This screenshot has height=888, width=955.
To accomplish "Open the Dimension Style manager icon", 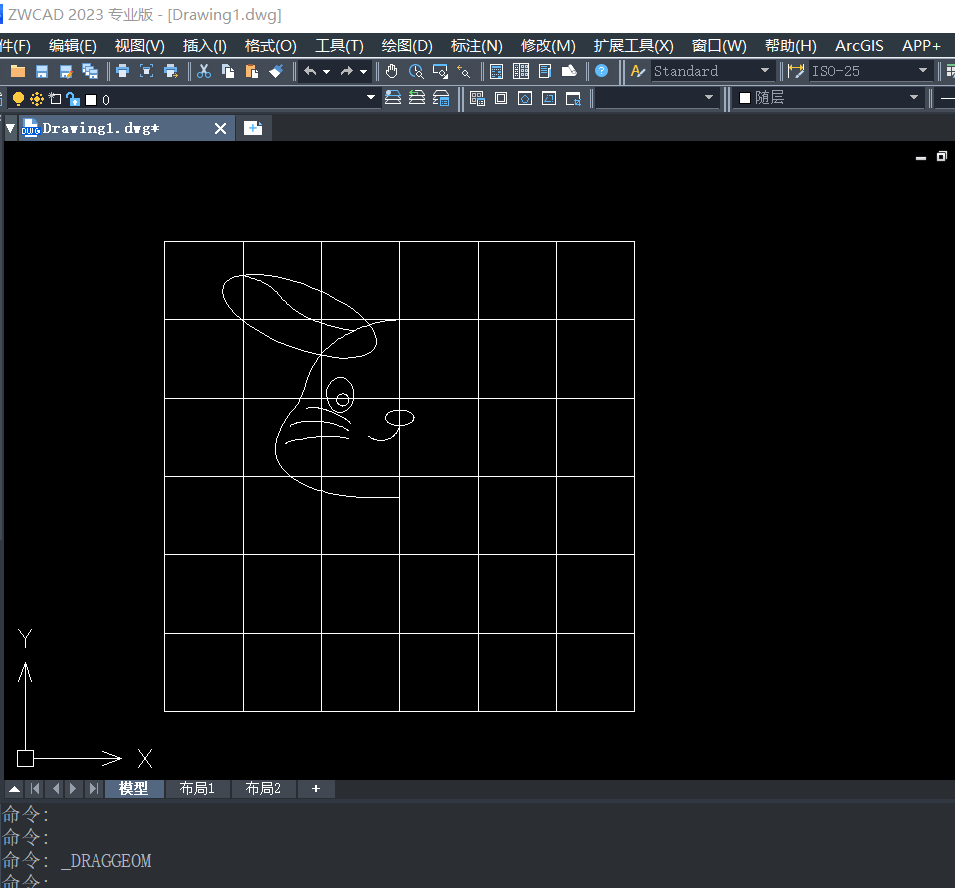I will point(795,71).
